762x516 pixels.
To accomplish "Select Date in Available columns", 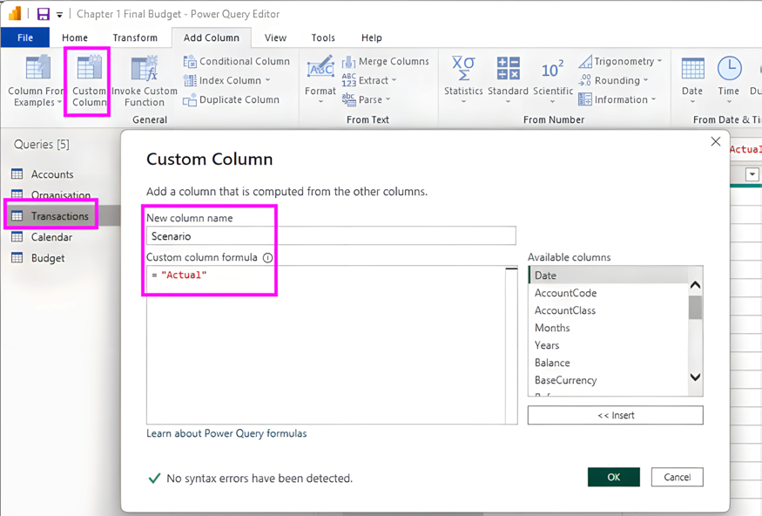I will 608,275.
